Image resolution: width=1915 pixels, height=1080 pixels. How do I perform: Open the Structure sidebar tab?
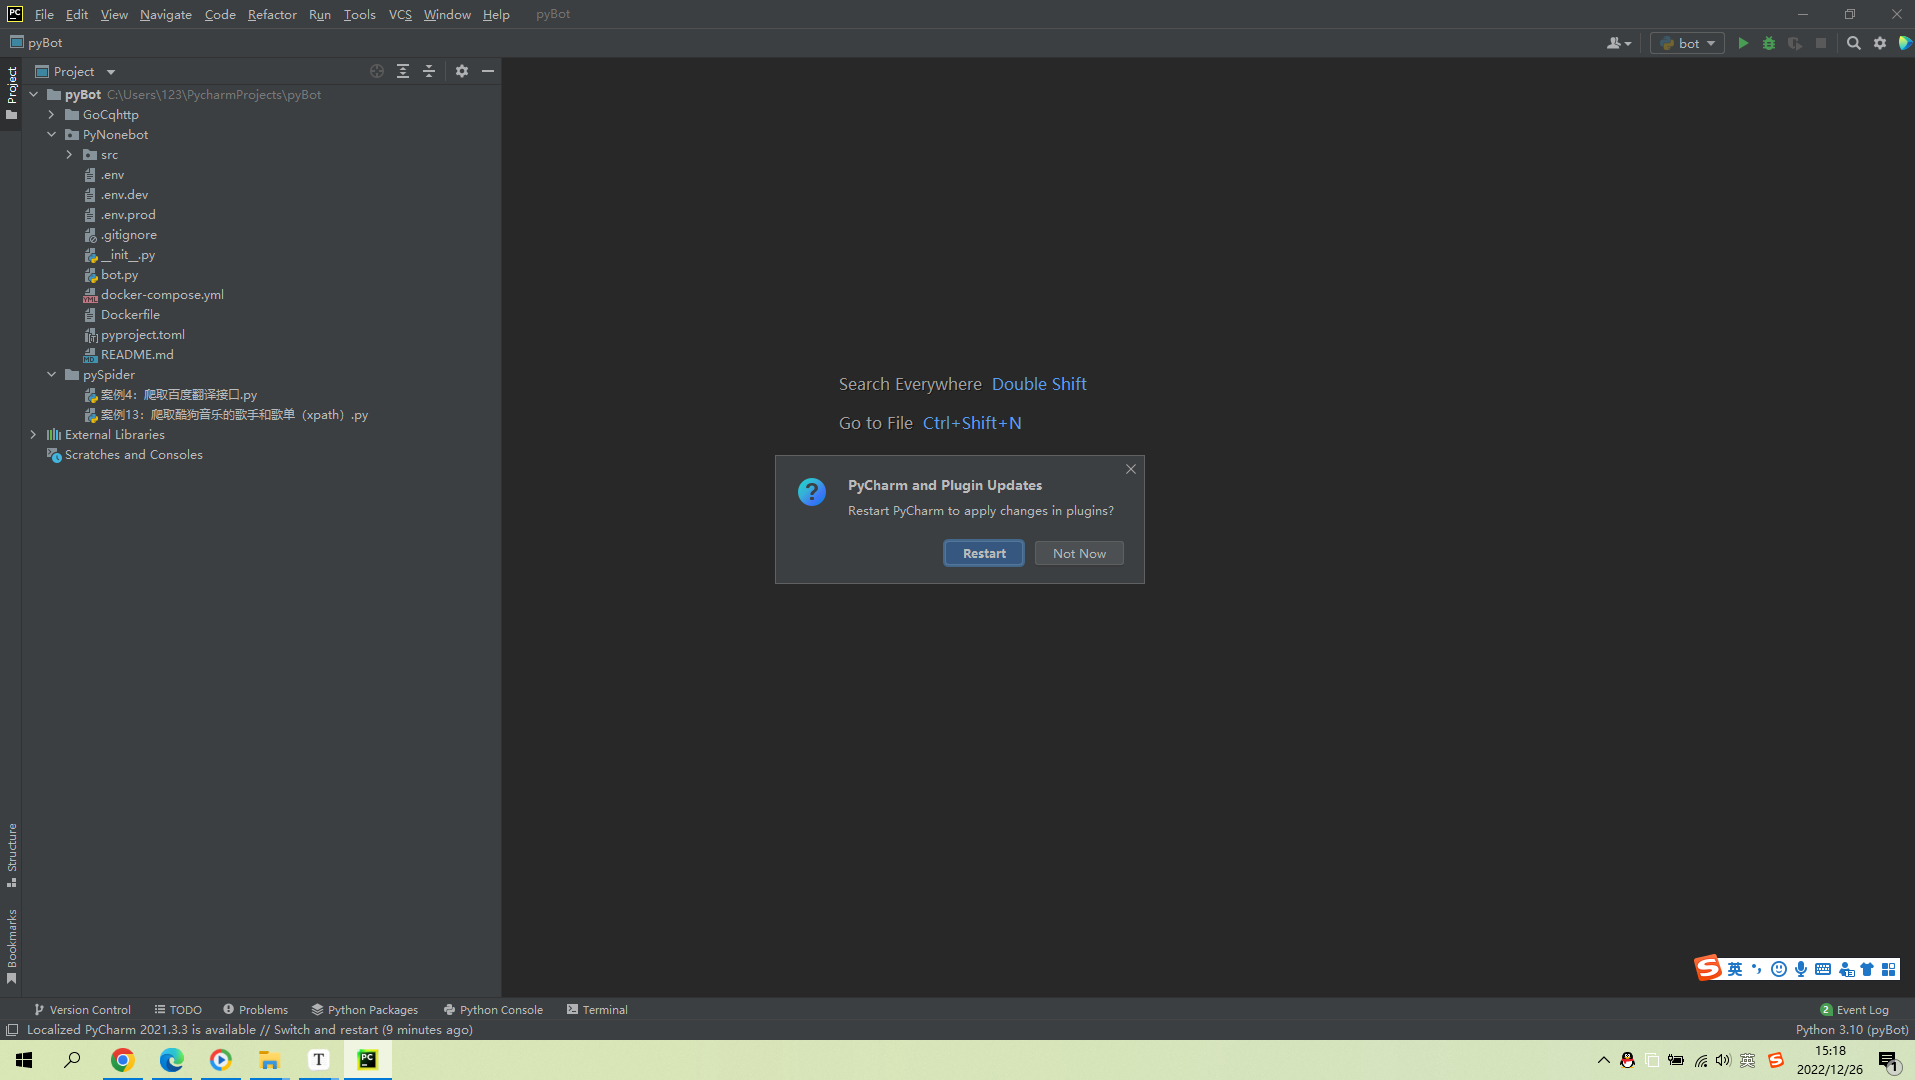11,855
